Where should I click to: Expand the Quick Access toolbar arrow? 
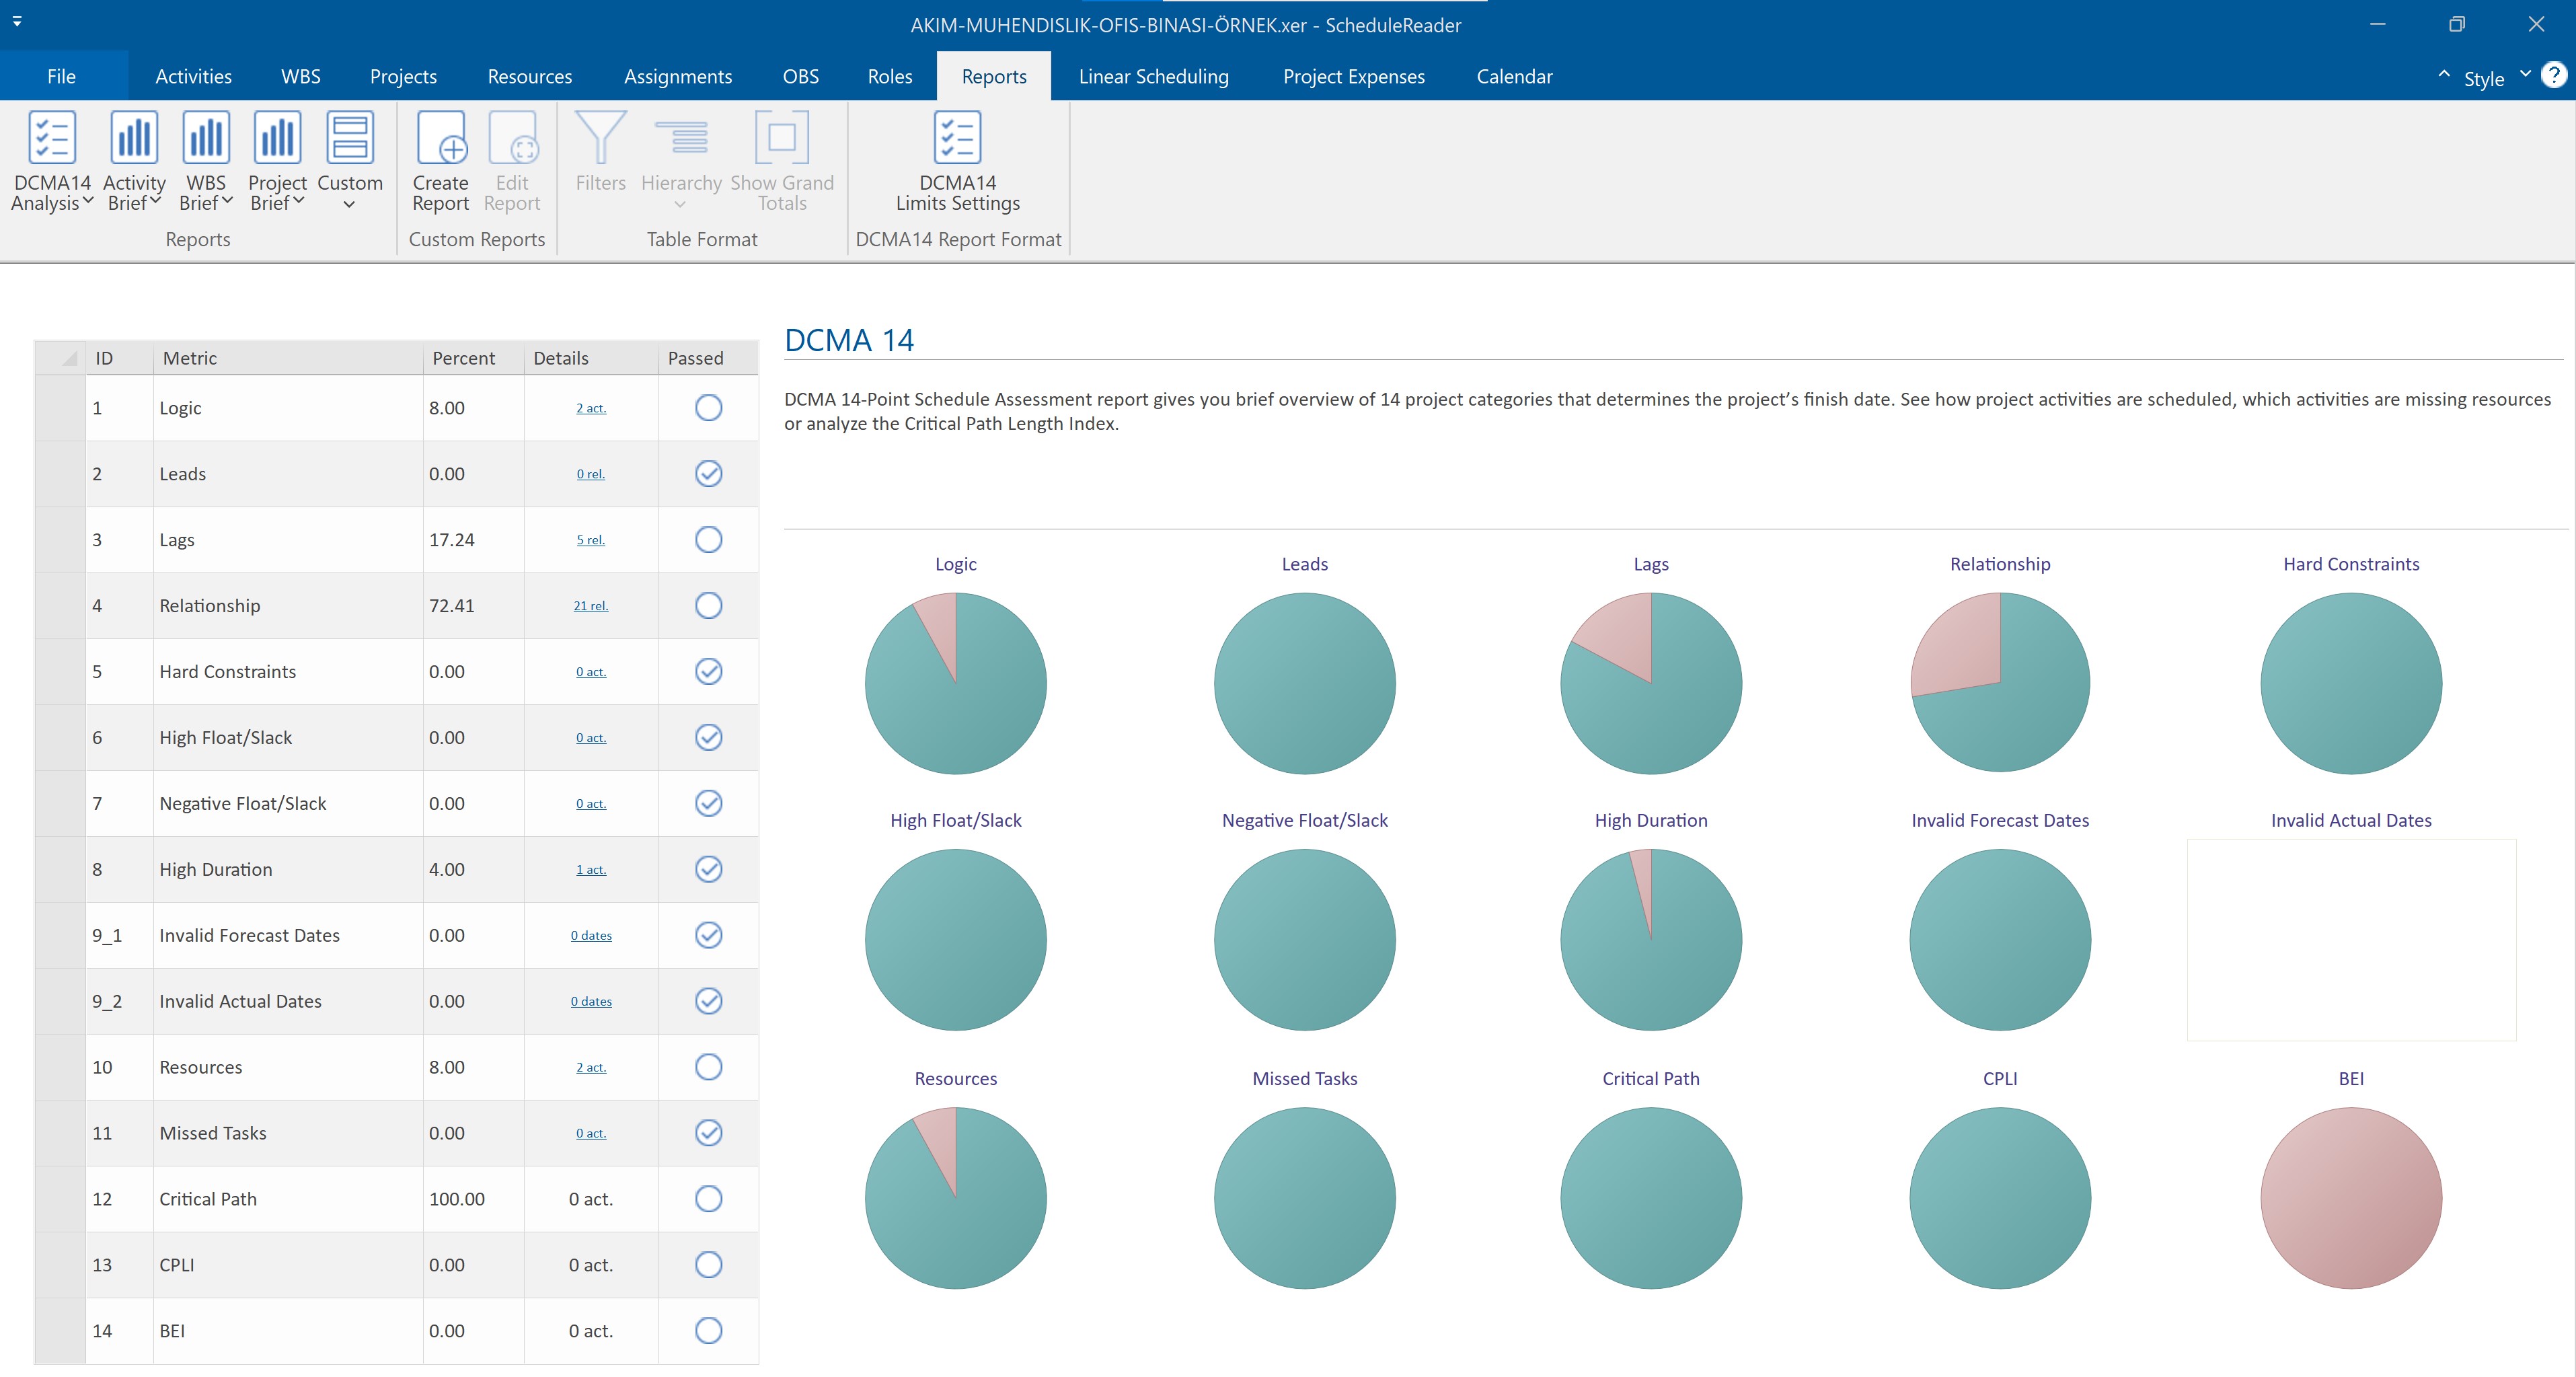pyautogui.click(x=17, y=21)
